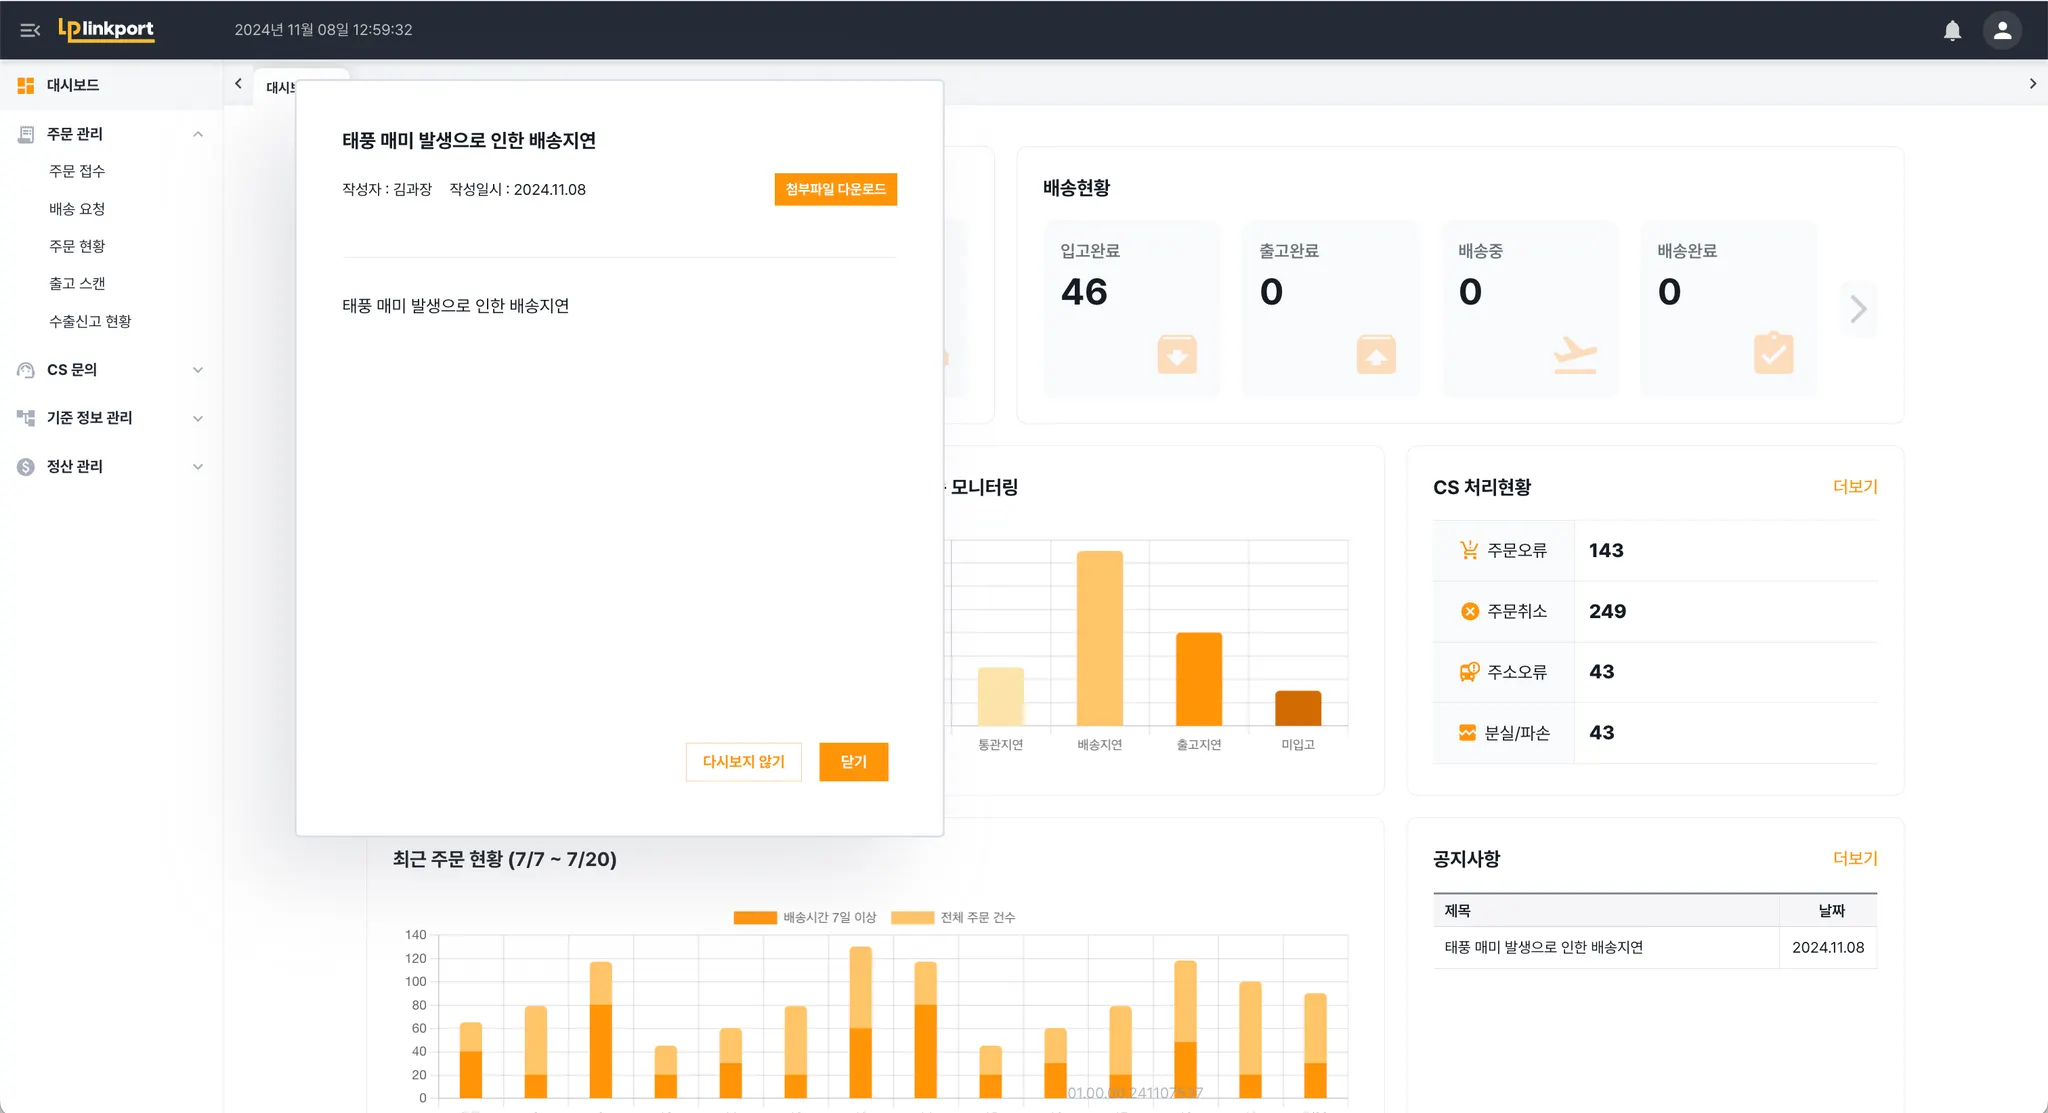Open the 수출신고 현황 menu item
This screenshot has height=1113, width=2048.
pyautogui.click(x=90, y=321)
